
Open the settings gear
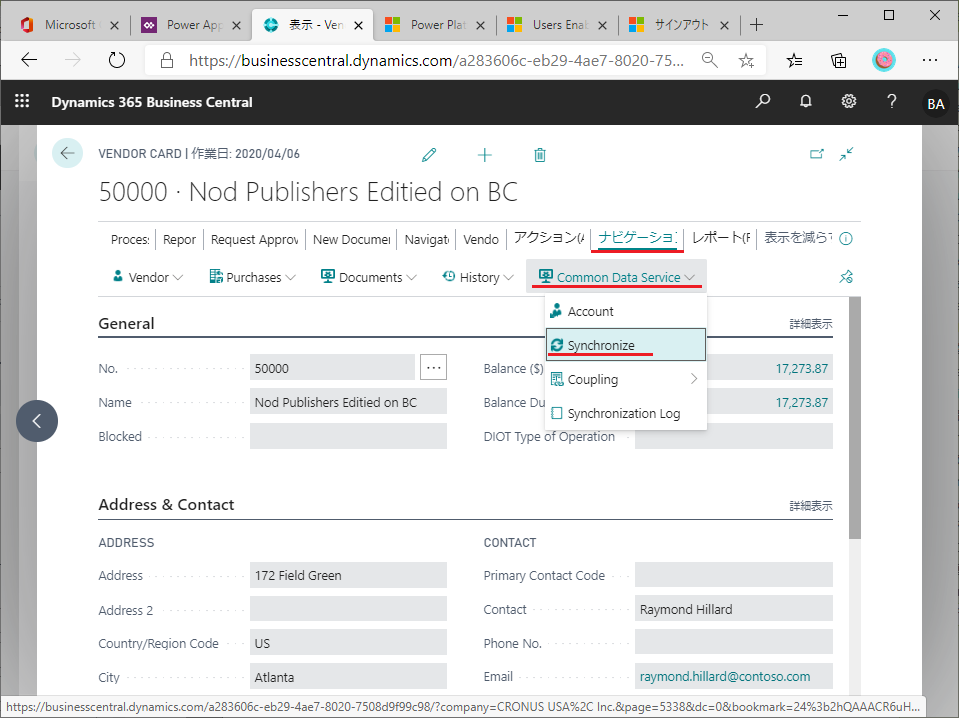pyautogui.click(x=848, y=102)
